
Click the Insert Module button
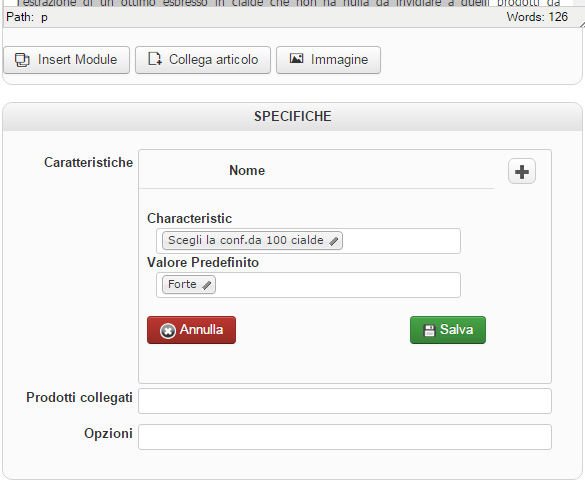click(66, 60)
